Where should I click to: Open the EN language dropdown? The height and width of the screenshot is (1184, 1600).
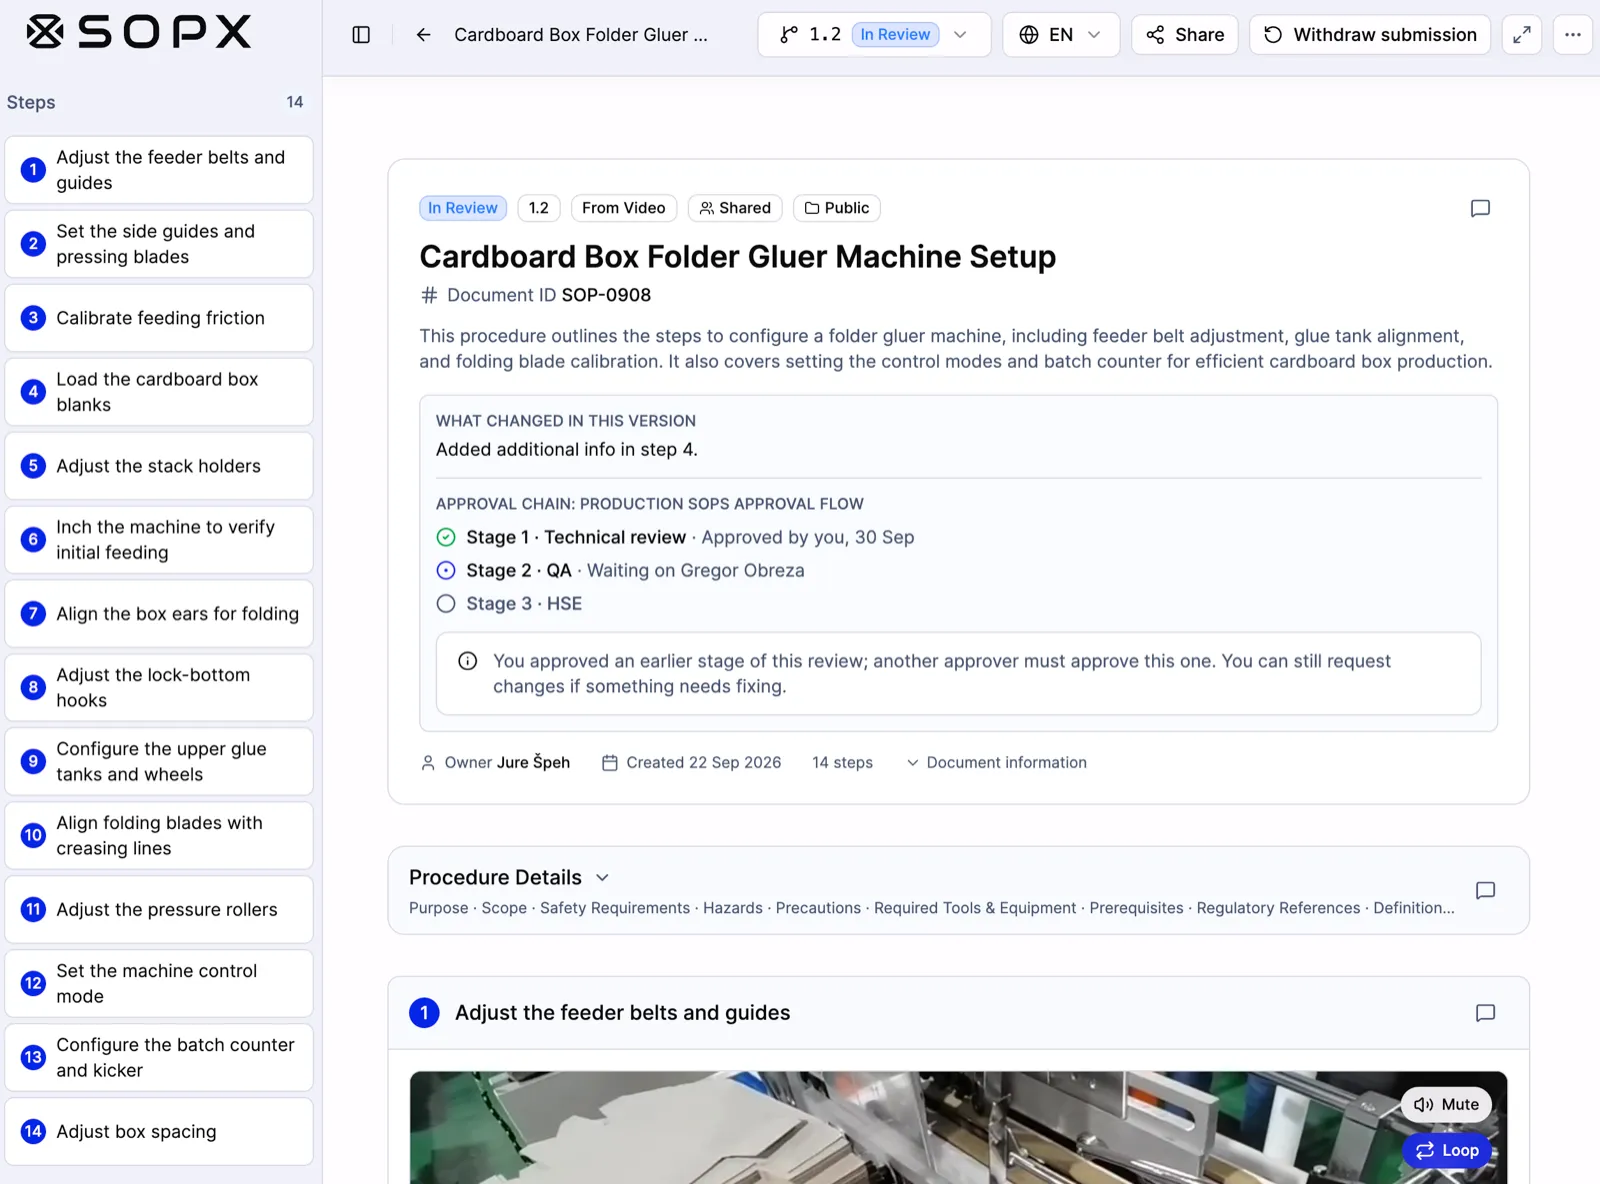pyautogui.click(x=1061, y=35)
